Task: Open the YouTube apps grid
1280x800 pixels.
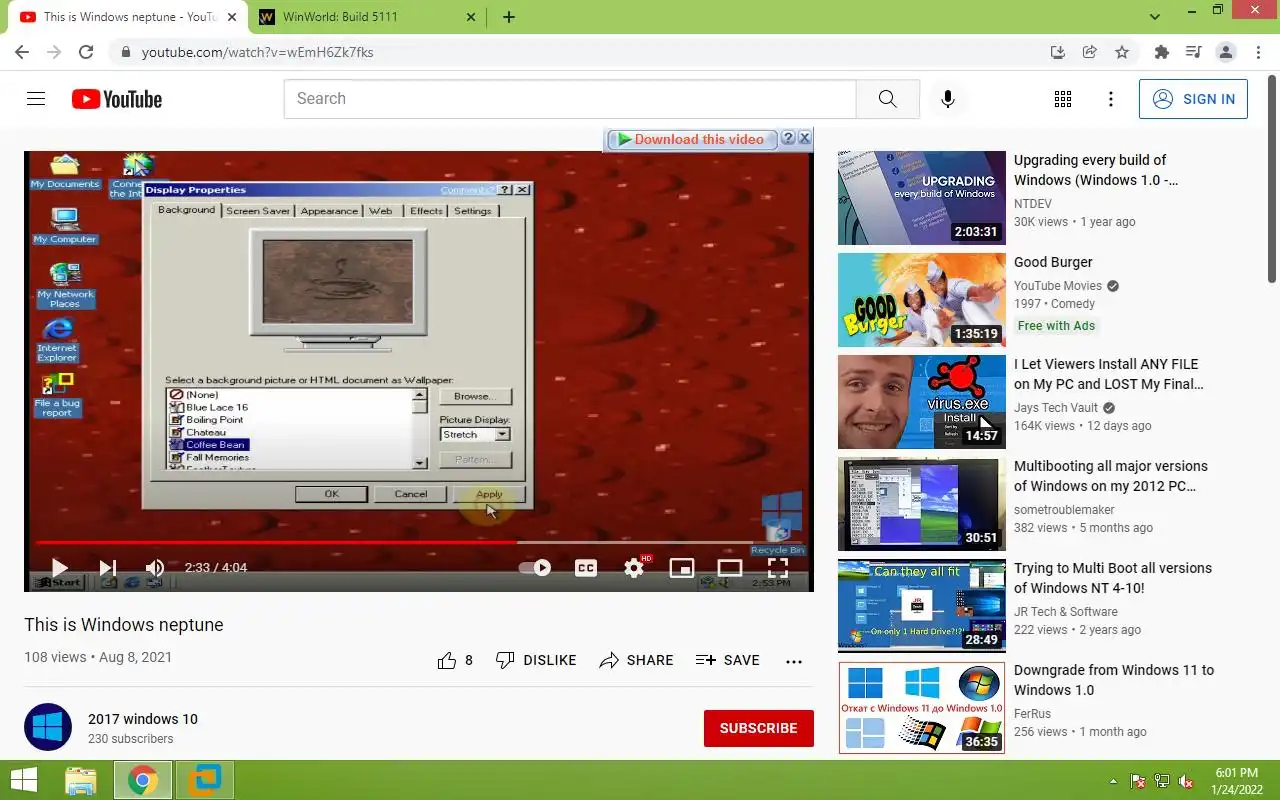Action: point(1063,99)
